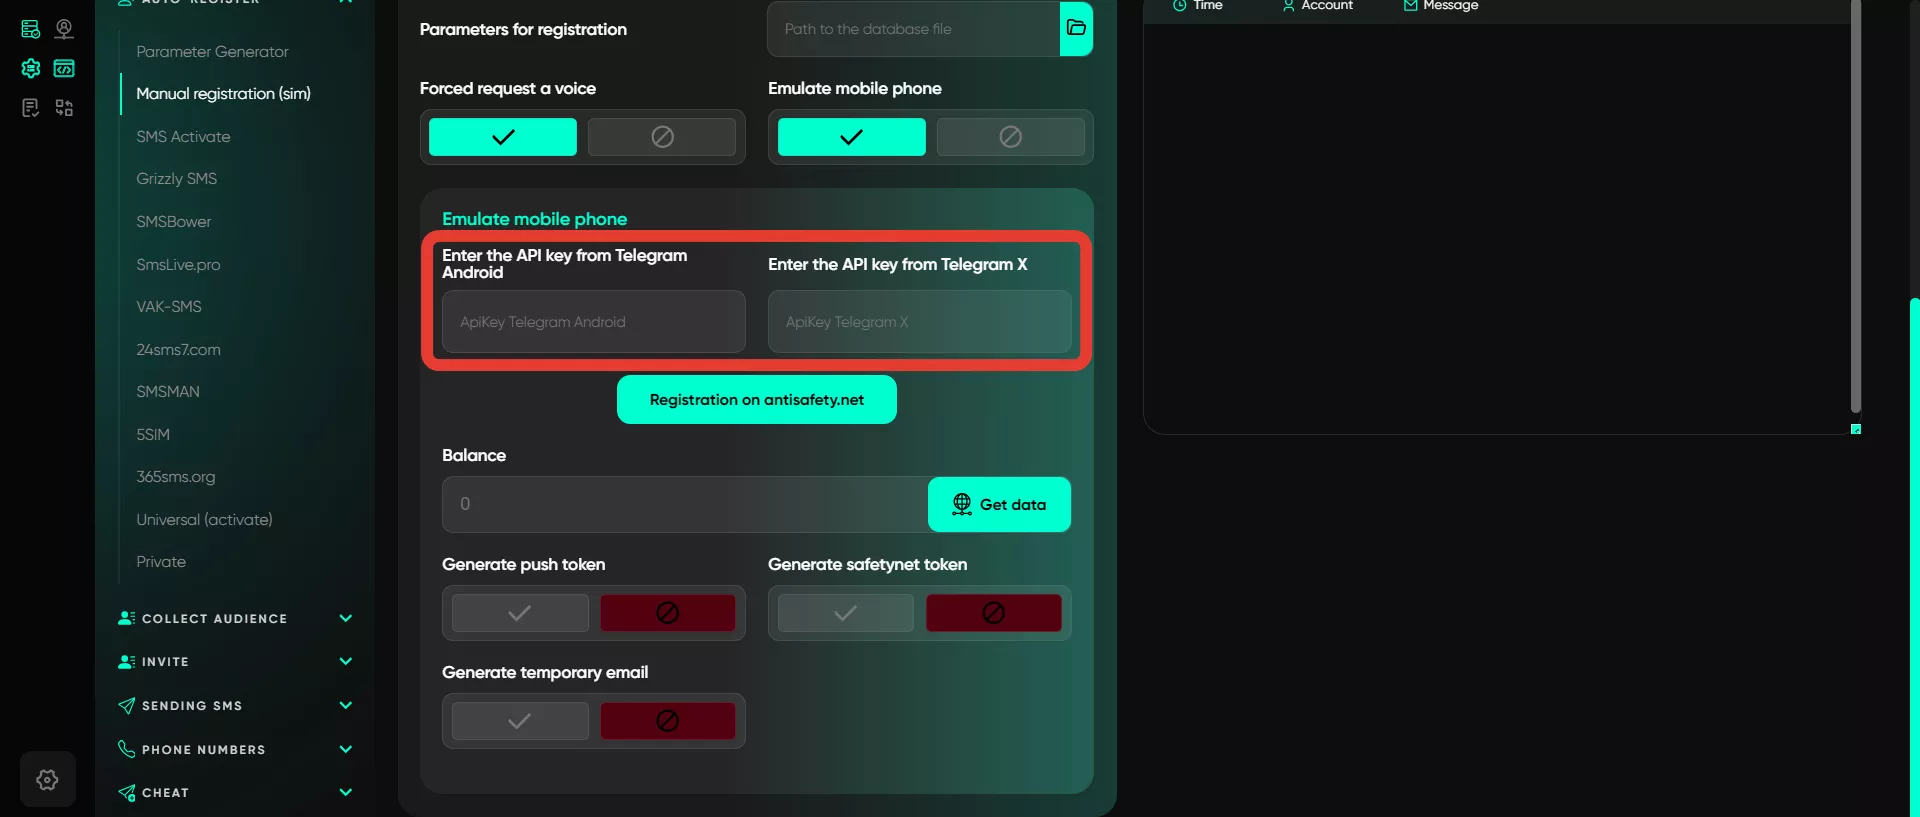The image size is (1920, 817).
Task: Click the Balance value field
Action: click(685, 504)
